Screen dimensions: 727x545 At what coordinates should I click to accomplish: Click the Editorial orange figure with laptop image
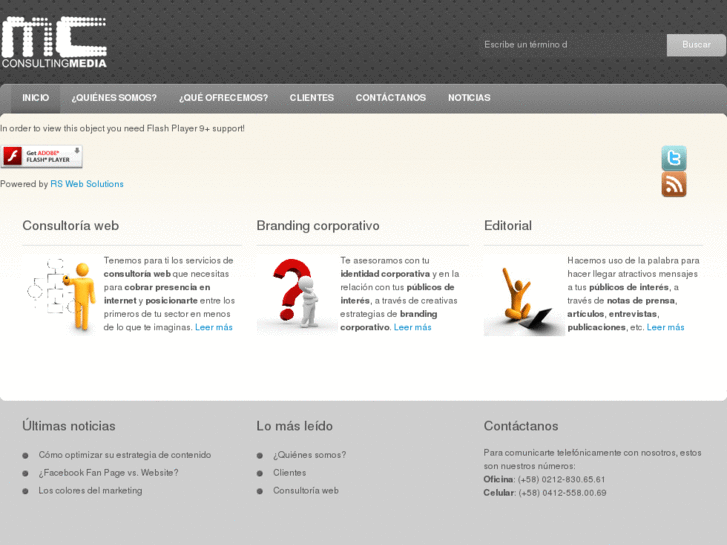click(524, 295)
